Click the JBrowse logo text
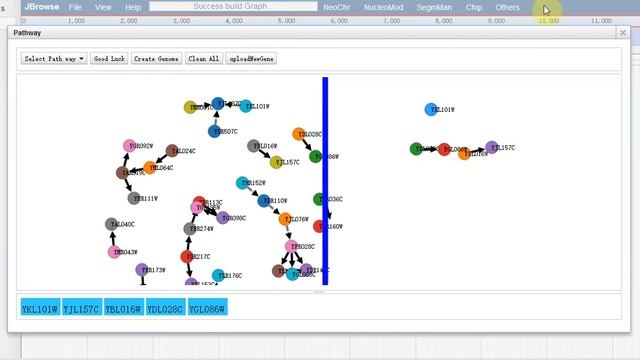This screenshot has height=360, width=640. (42, 7)
